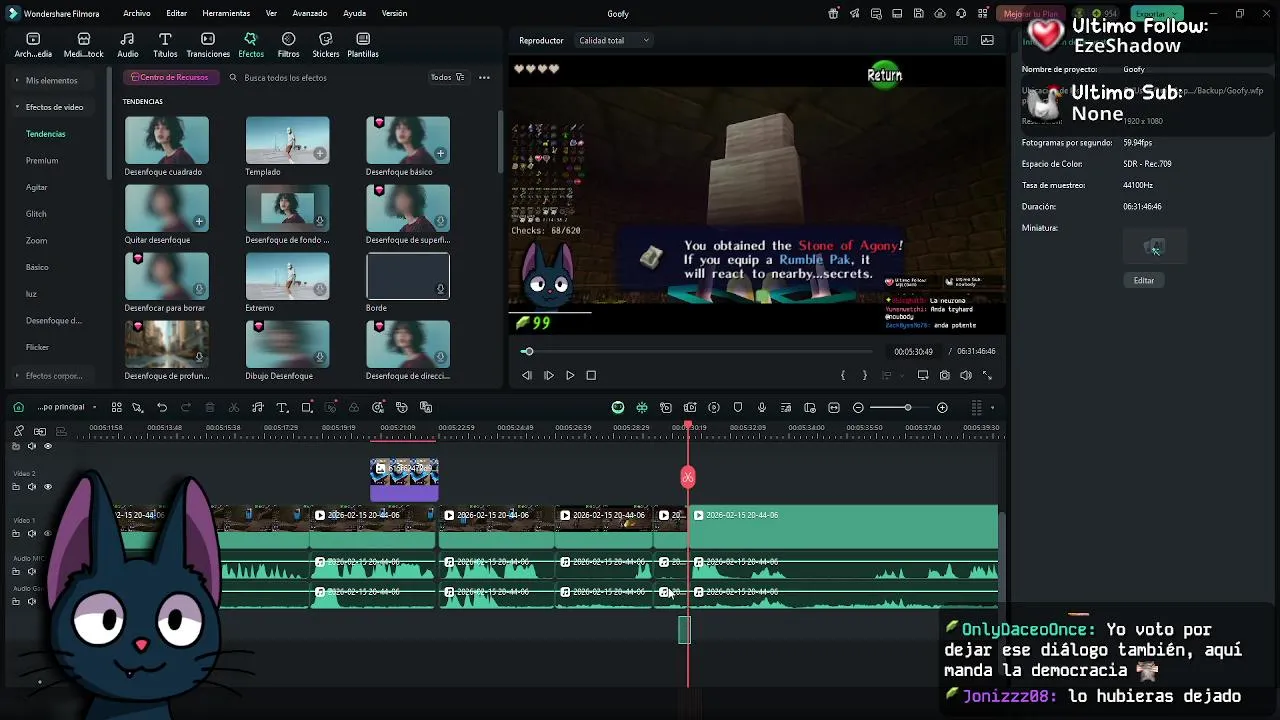Select the Premium effects category

tap(42, 160)
